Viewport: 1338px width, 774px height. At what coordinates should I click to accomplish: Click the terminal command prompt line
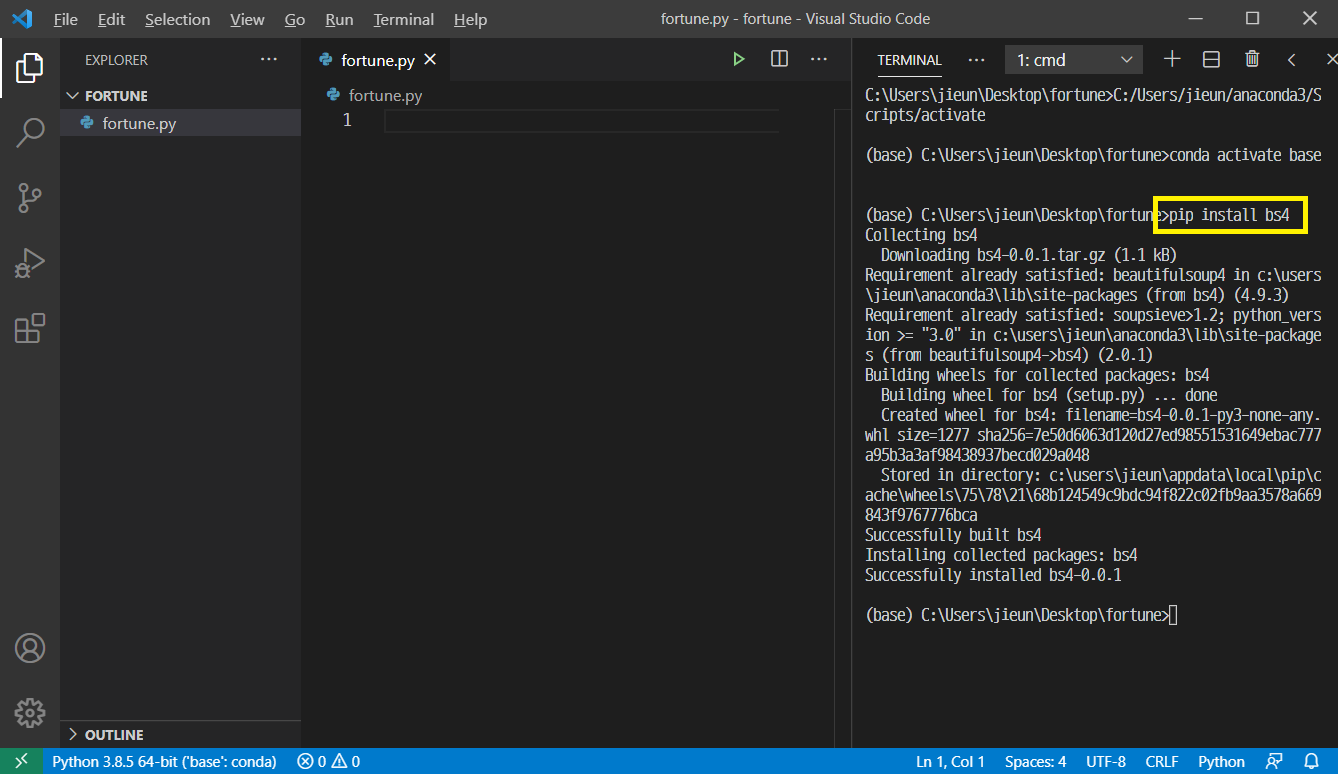coord(1020,615)
